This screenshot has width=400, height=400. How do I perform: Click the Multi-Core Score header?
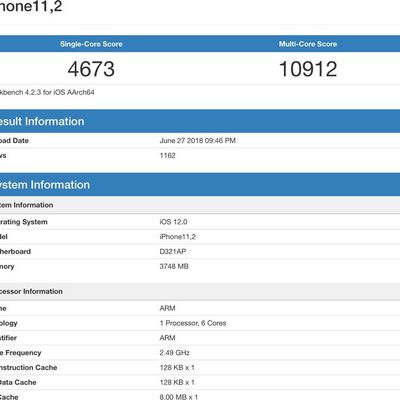pos(308,44)
